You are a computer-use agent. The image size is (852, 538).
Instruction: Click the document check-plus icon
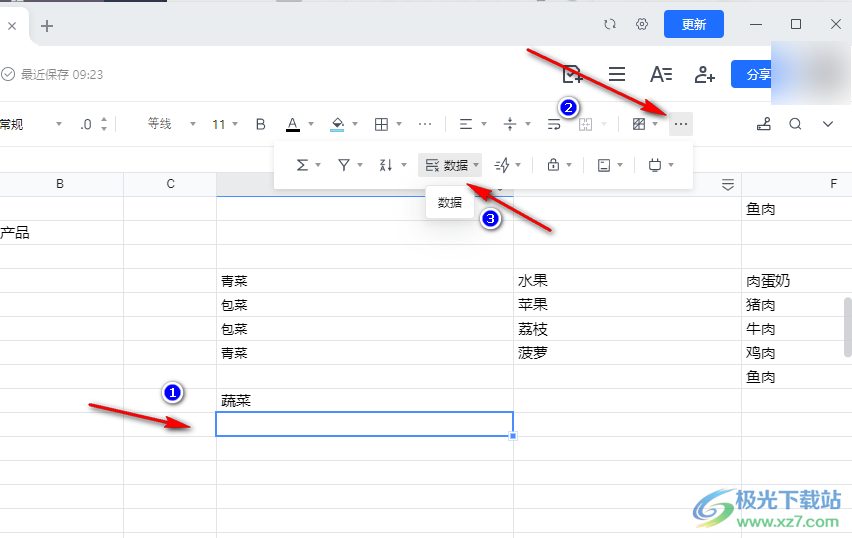pyautogui.click(x=572, y=74)
